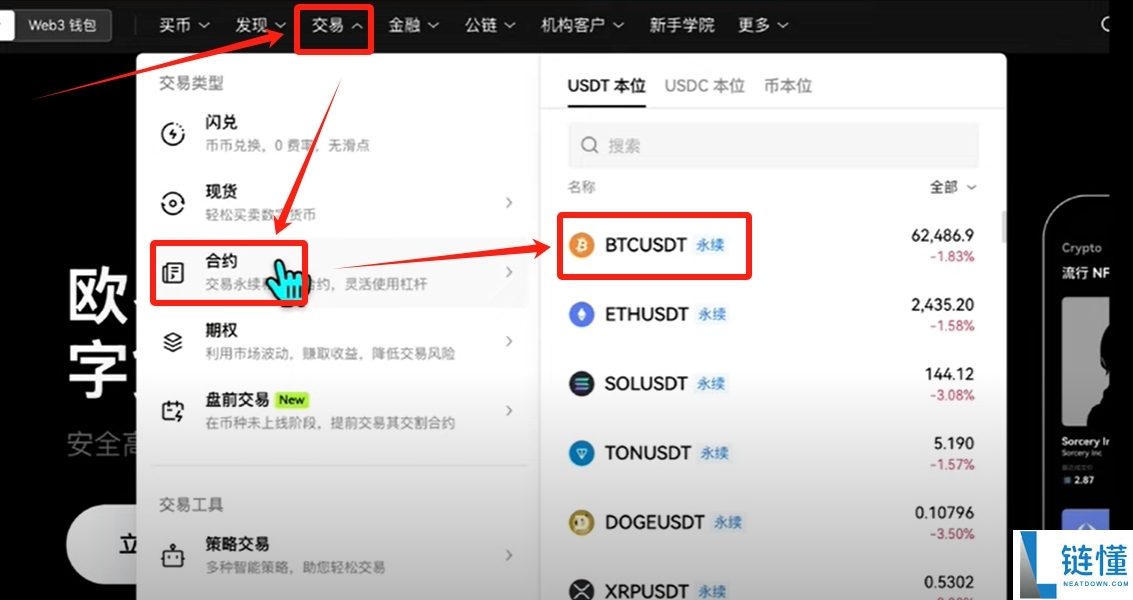
Task: Click the 现货 spot trading icon
Action: 173,203
